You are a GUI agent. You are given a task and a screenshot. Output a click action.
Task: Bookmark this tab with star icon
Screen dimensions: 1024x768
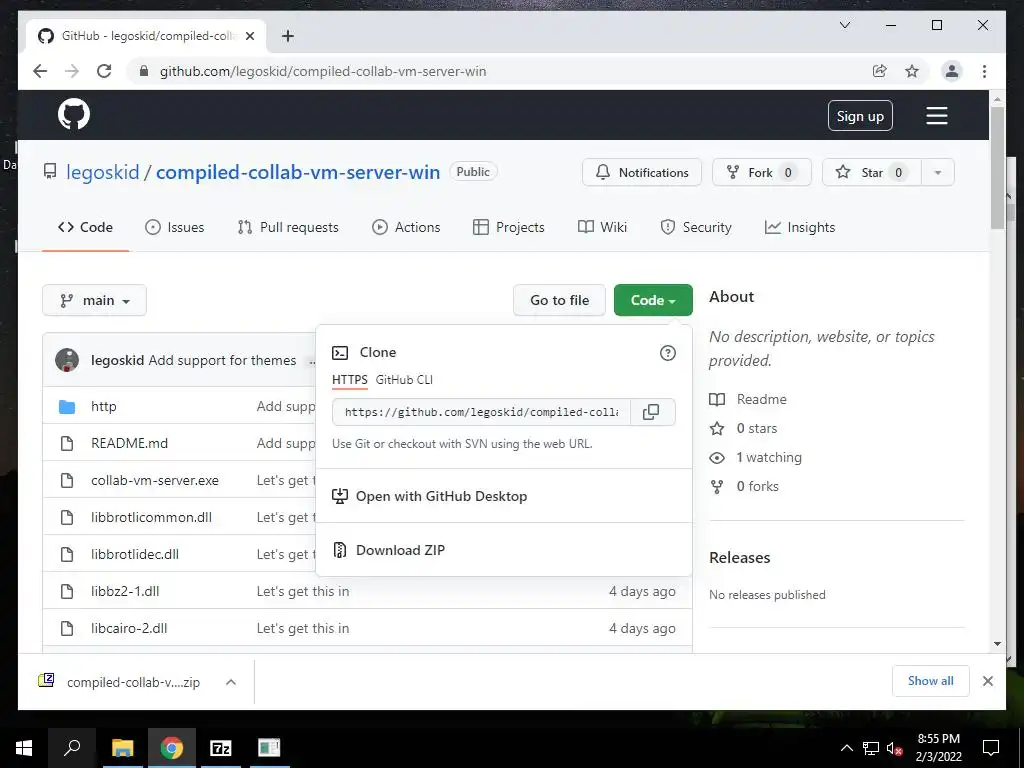coord(912,71)
